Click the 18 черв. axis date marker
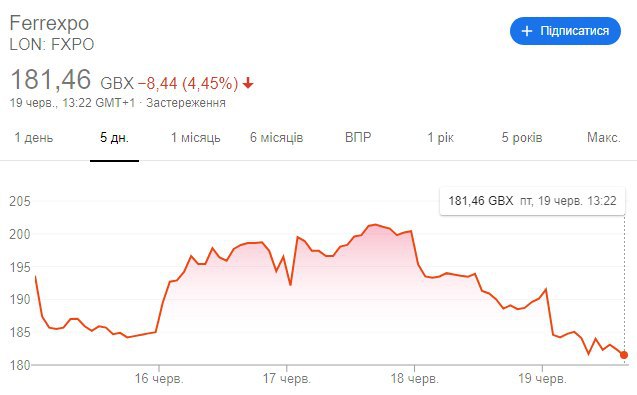 coord(414,378)
